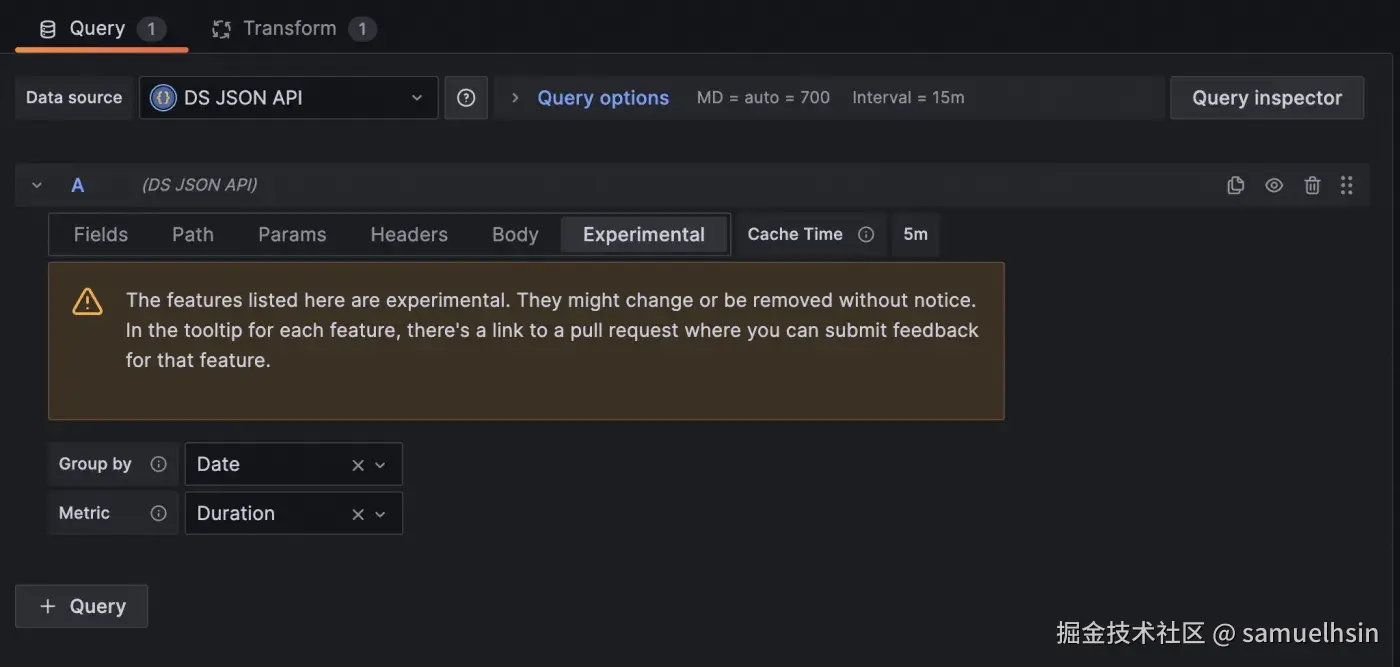Open data source help question icon
The height and width of the screenshot is (667, 1400).
pyautogui.click(x=466, y=98)
